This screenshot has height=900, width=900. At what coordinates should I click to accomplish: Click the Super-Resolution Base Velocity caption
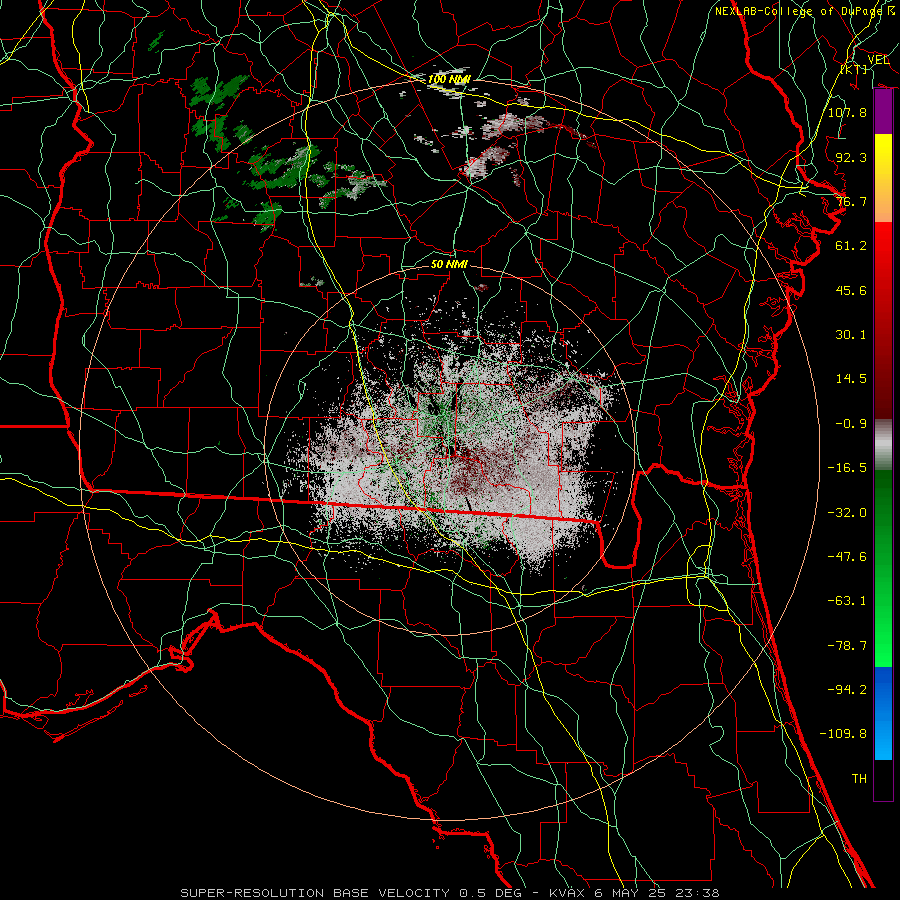pyautogui.click(x=450, y=893)
